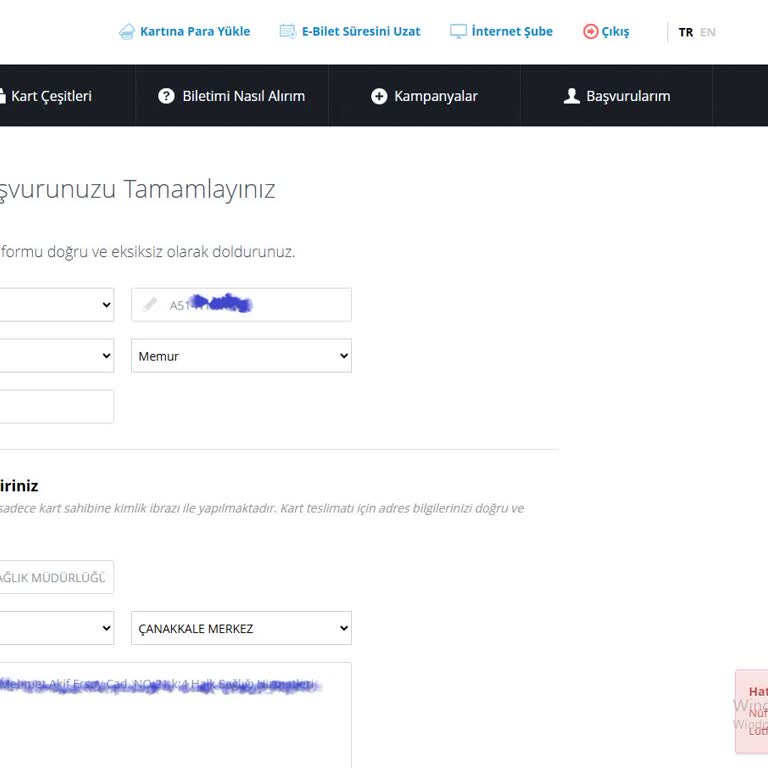Expand the dropdown left of ÇANAKKALE MERKEZ
Screen dimensions: 768x768
[55, 628]
